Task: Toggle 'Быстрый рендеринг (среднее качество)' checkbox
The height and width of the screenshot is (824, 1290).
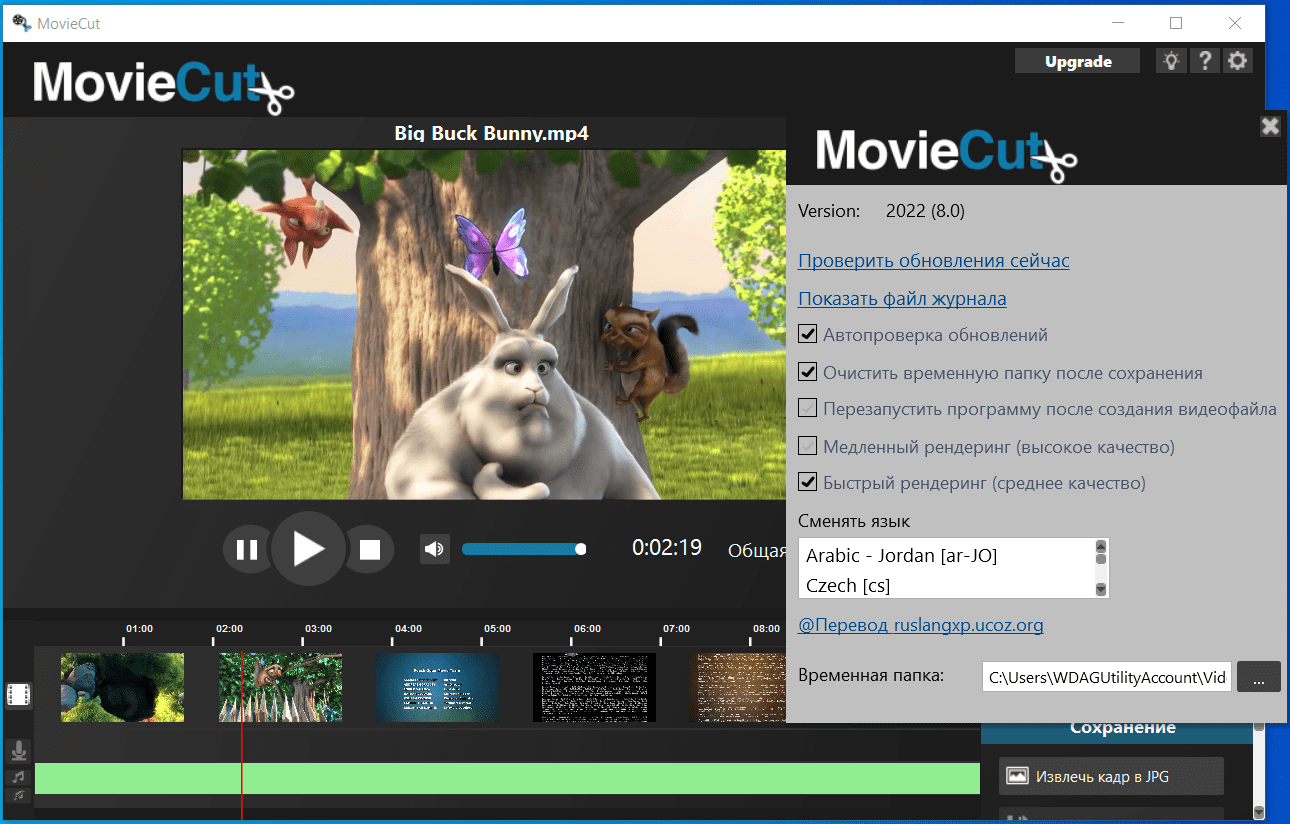Action: pos(808,483)
